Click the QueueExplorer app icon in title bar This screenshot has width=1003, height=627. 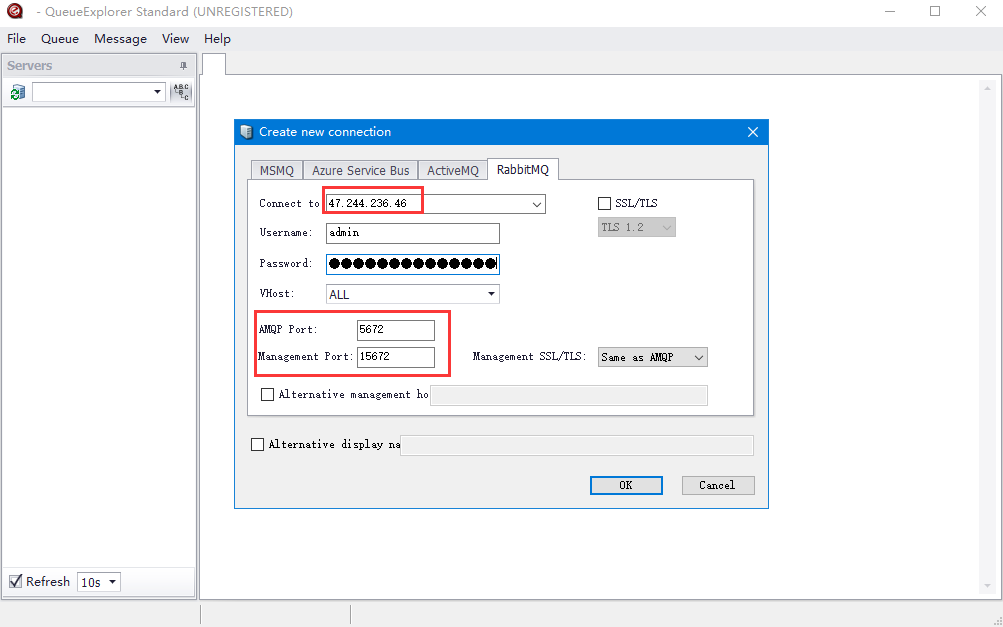tap(14, 12)
